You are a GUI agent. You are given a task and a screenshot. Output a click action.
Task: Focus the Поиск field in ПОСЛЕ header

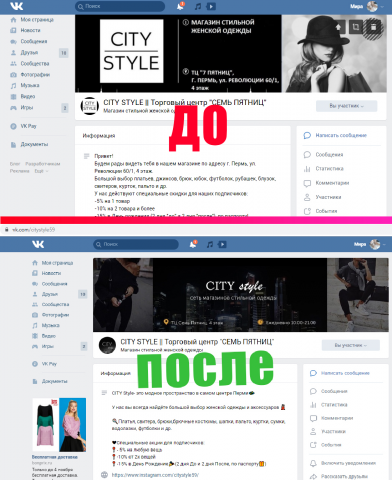[136, 244]
